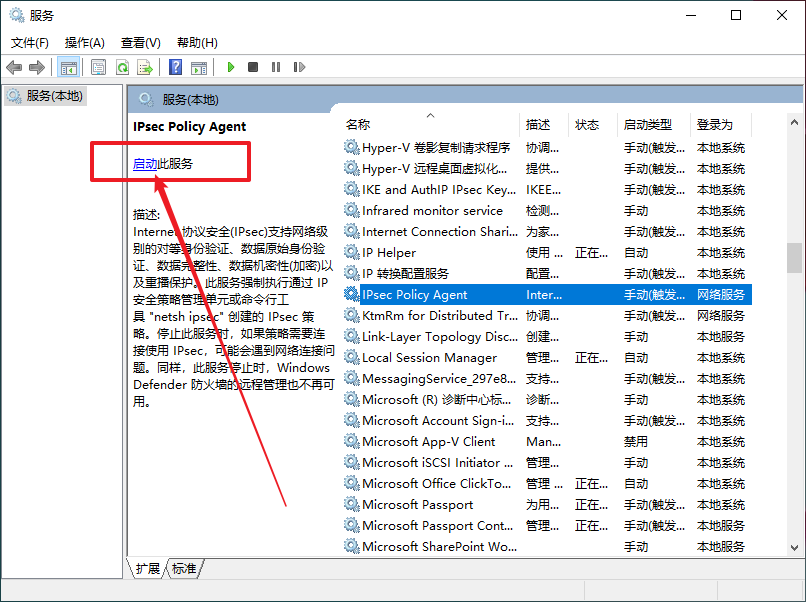Switch to the 标准 tab

(x=184, y=568)
